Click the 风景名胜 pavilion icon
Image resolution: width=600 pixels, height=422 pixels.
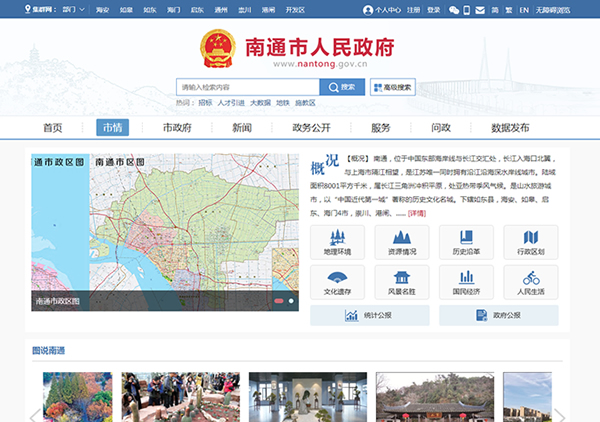coord(401,282)
